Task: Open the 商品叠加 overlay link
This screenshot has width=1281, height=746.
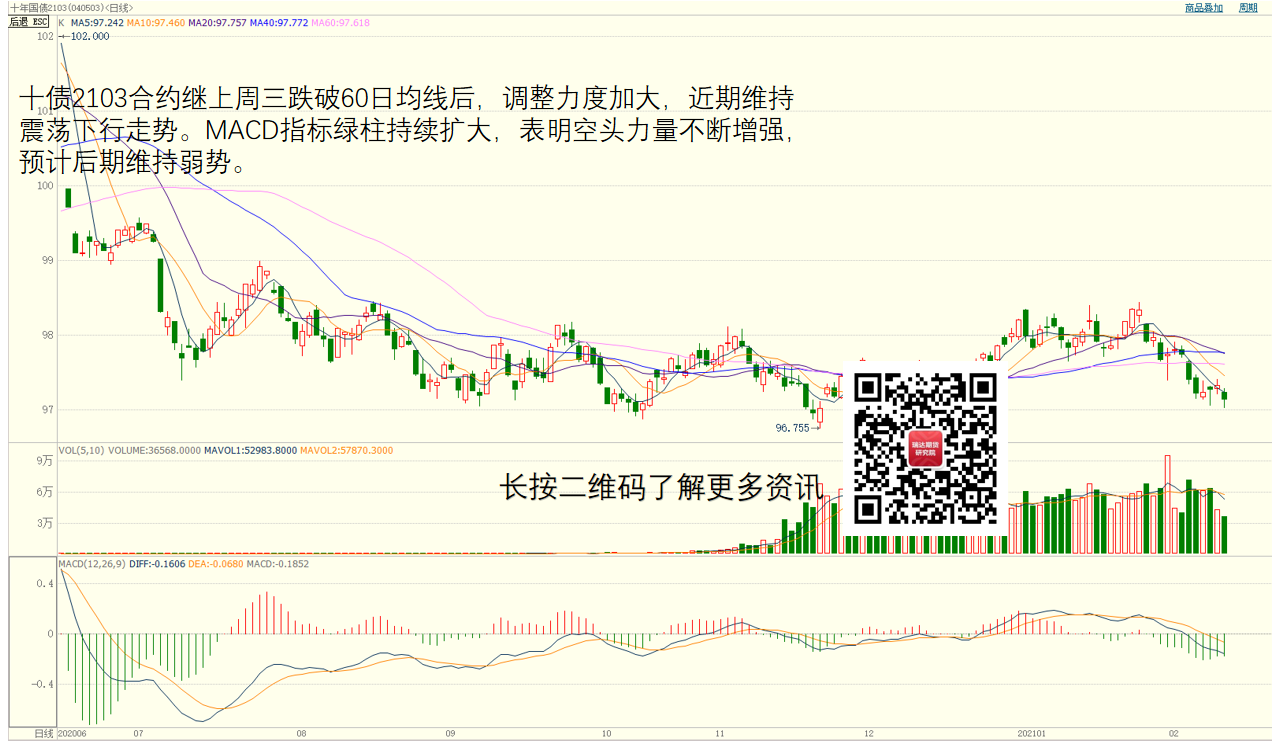Action: tap(1203, 7)
